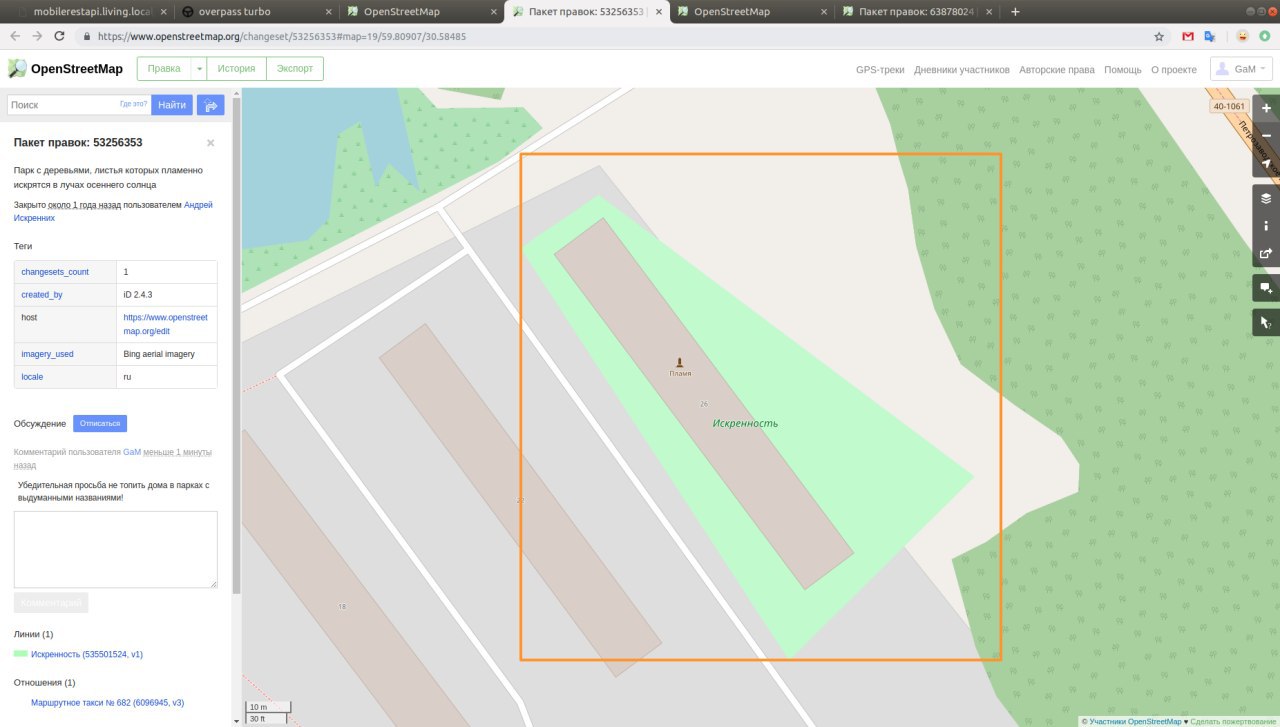Show my location on map
This screenshot has height=727, width=1280.
coord(1266,164)
